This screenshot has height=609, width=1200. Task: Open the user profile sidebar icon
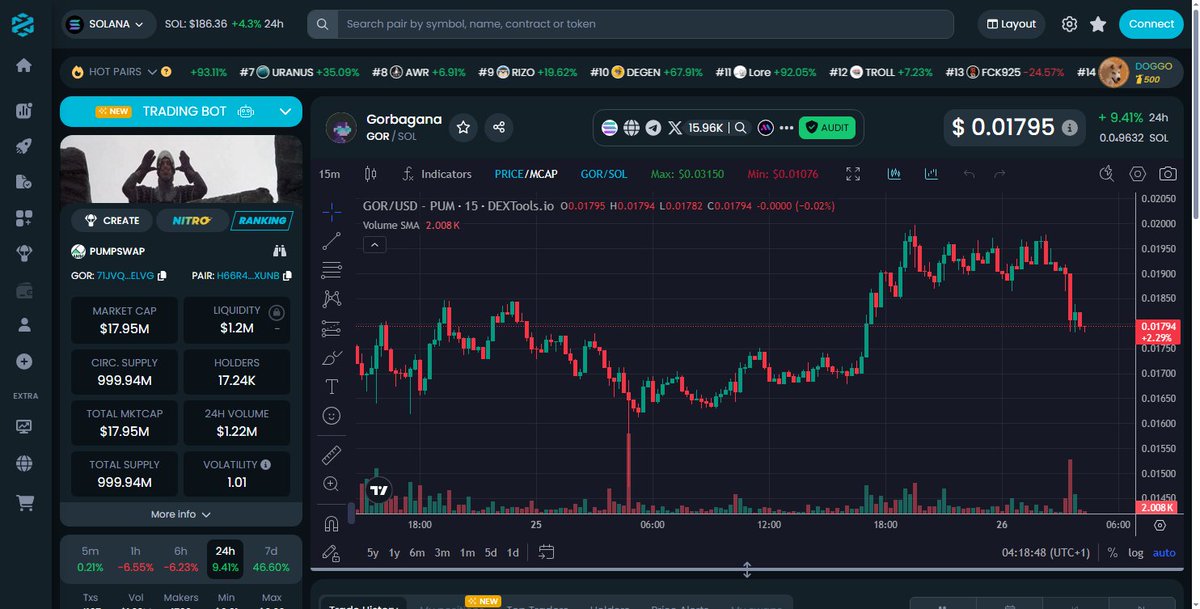(x=24, y=325)
